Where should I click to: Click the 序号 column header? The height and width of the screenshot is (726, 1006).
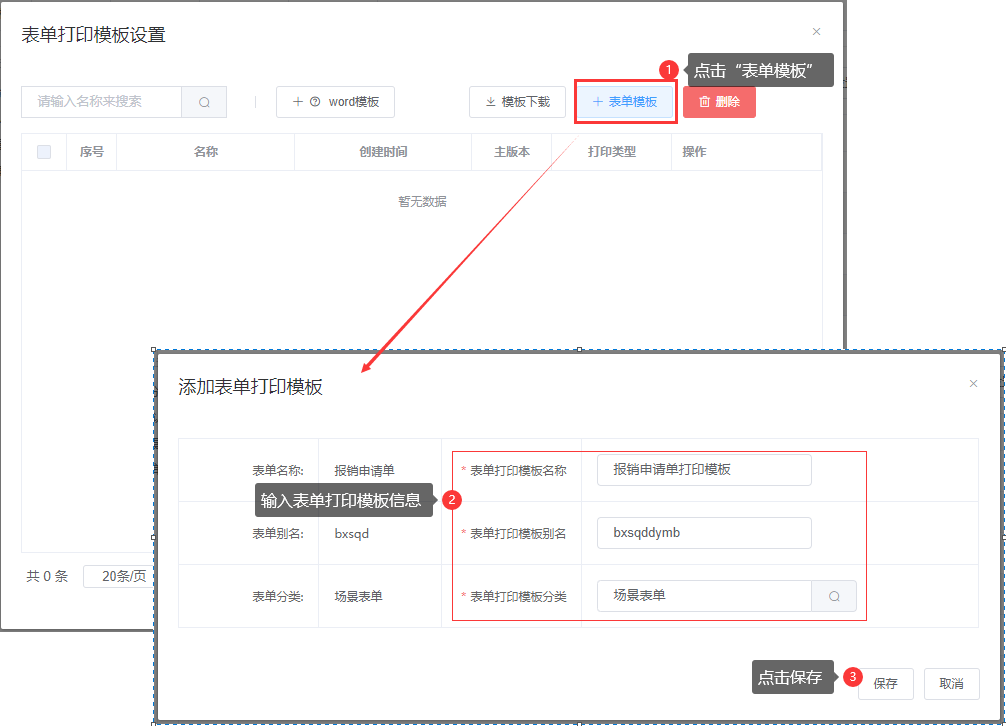[x=92, y=152]
